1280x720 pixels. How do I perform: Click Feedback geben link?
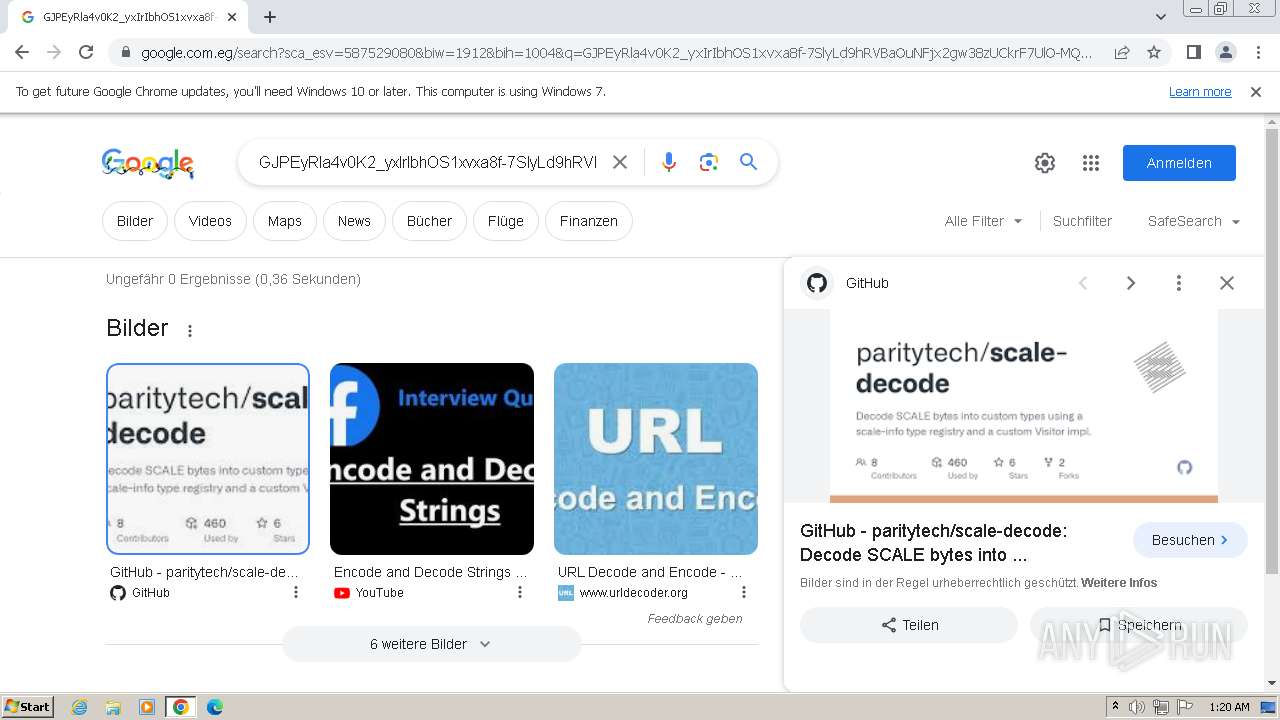pos(695,618)
